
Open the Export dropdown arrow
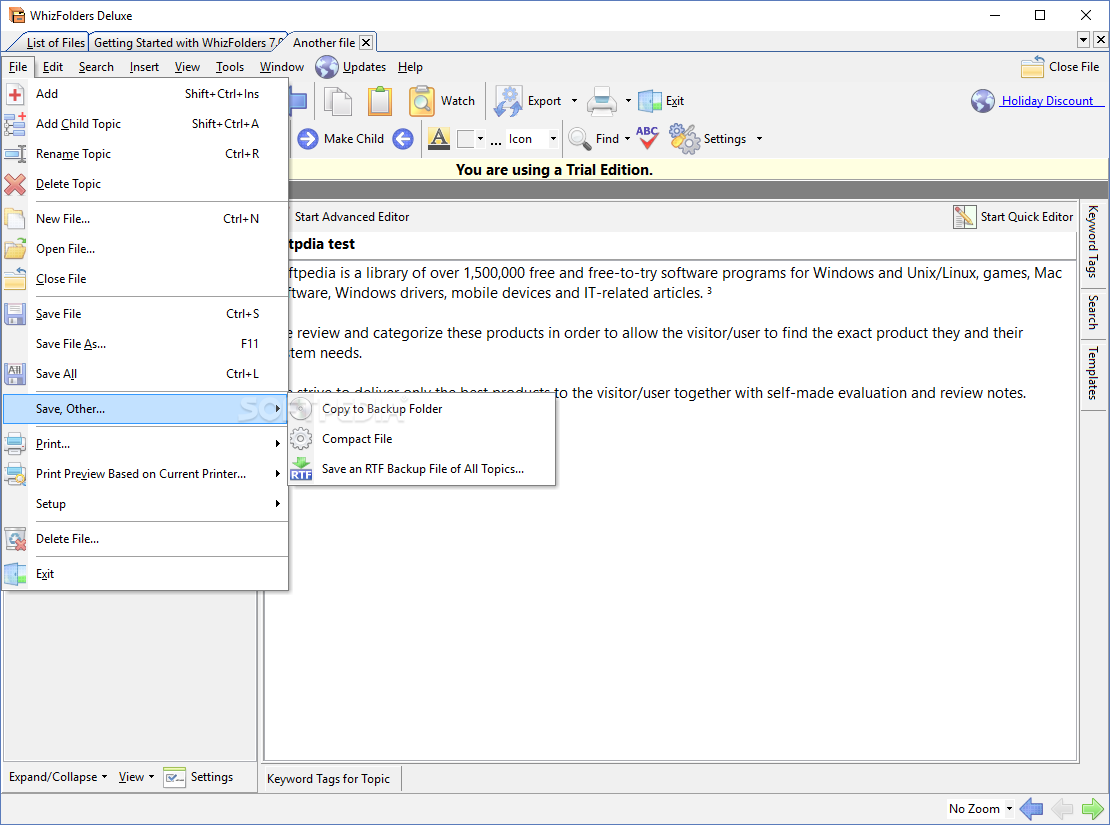[574, 101]
